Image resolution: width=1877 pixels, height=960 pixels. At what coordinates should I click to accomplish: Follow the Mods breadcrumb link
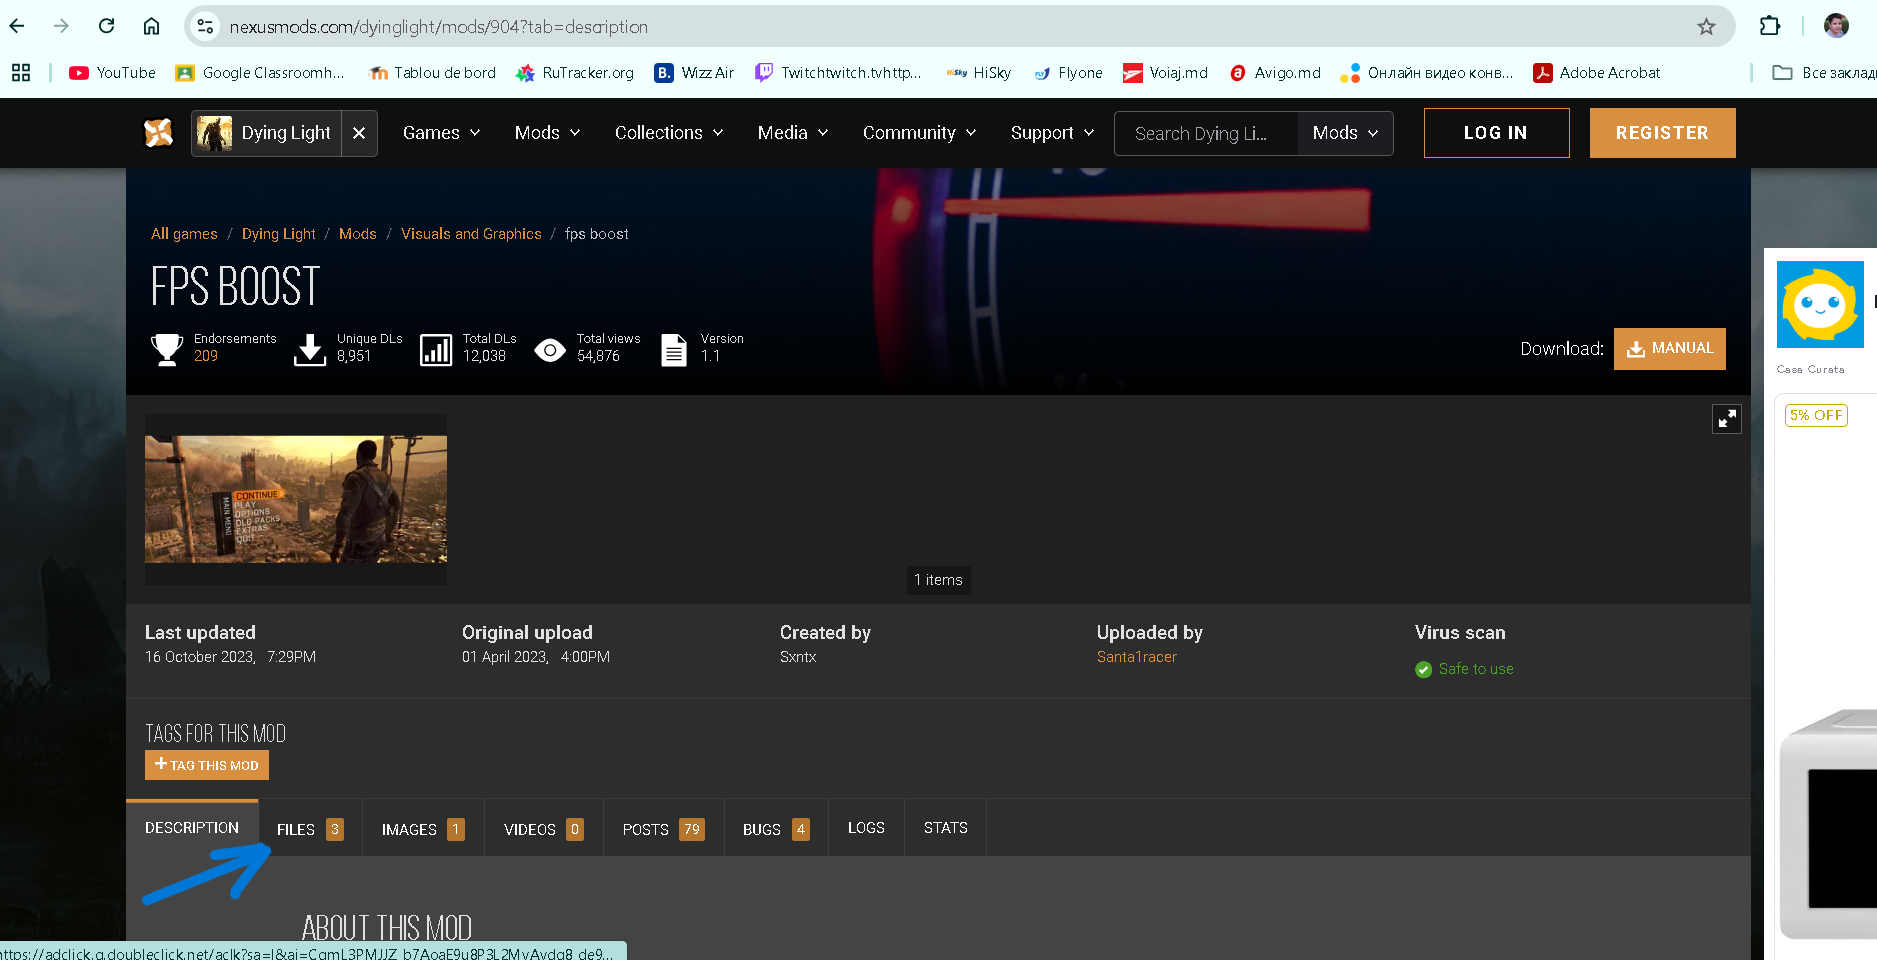click(358, 234)
